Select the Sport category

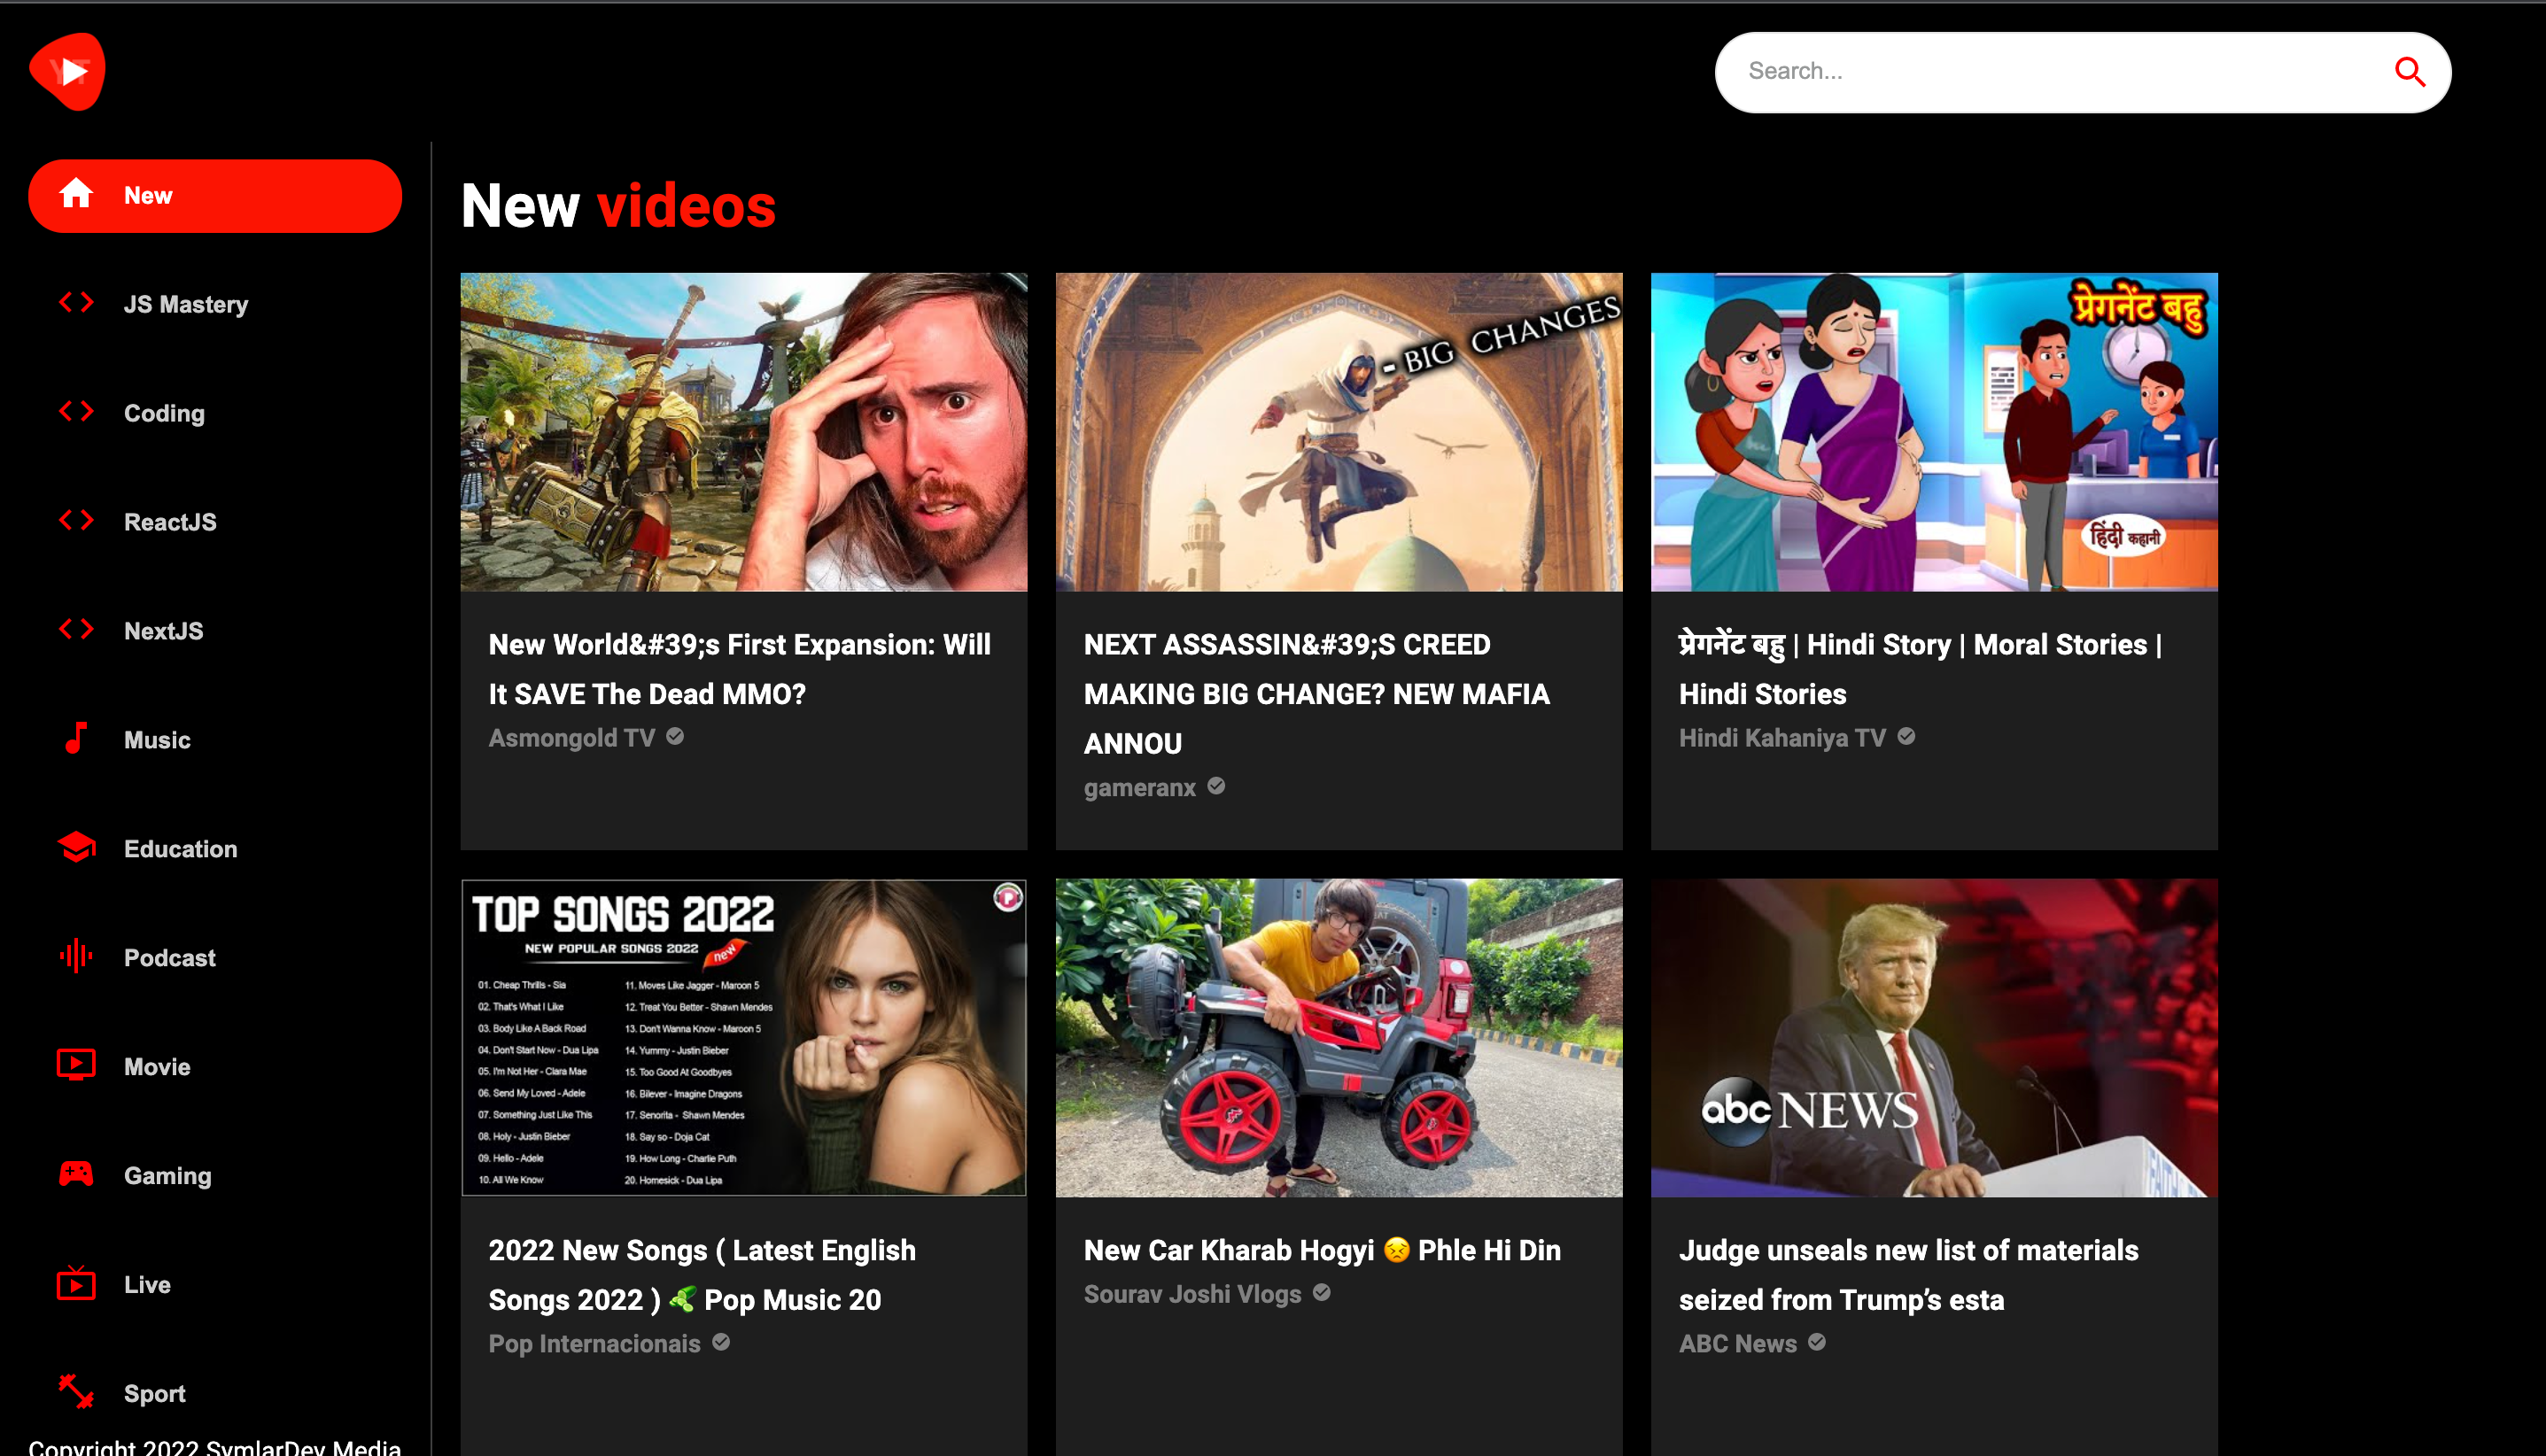tap(215, 1393)
